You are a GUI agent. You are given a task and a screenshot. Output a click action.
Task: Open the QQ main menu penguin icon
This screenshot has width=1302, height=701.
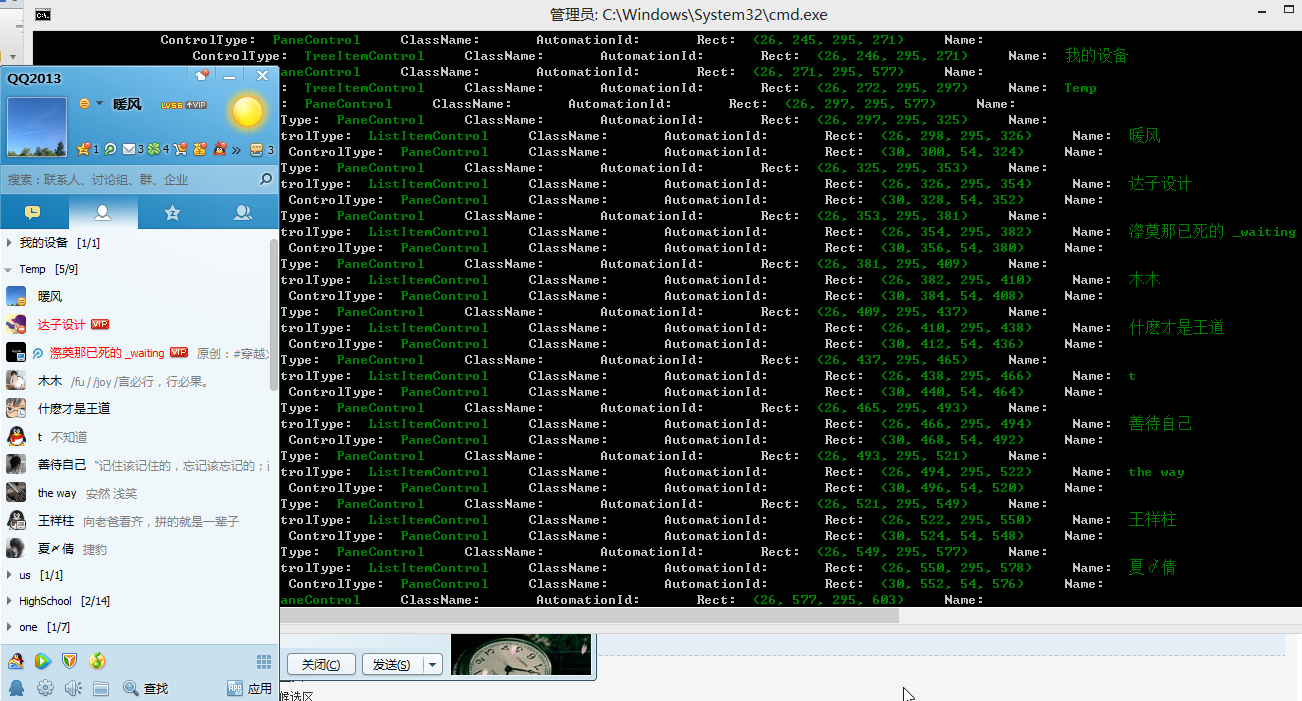(x=16, y=688)
